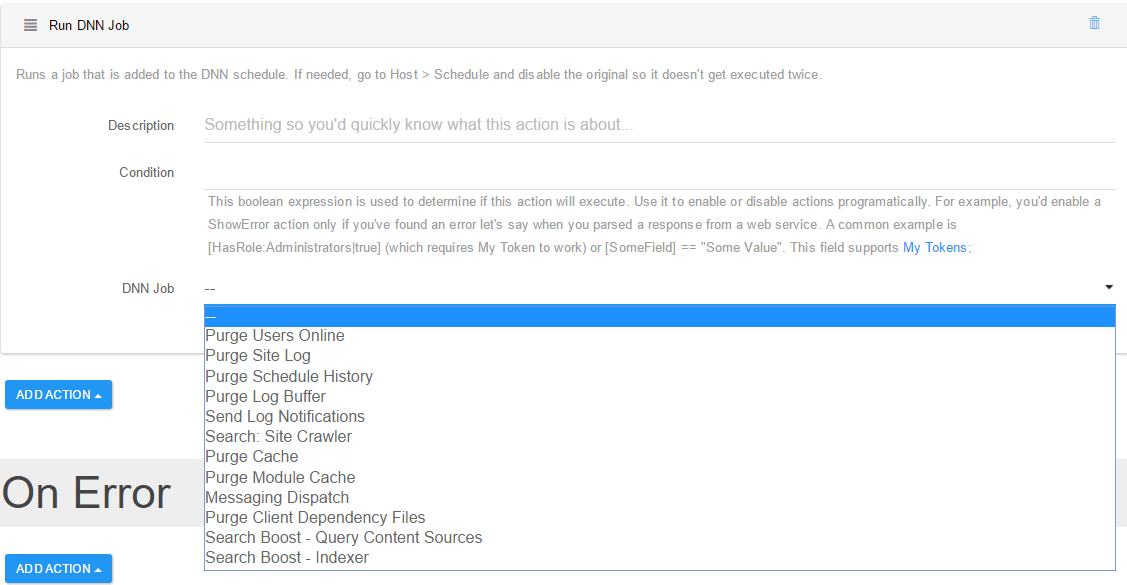
Task: Select Send Log Notifications job
Action: [x=659, y=417]
